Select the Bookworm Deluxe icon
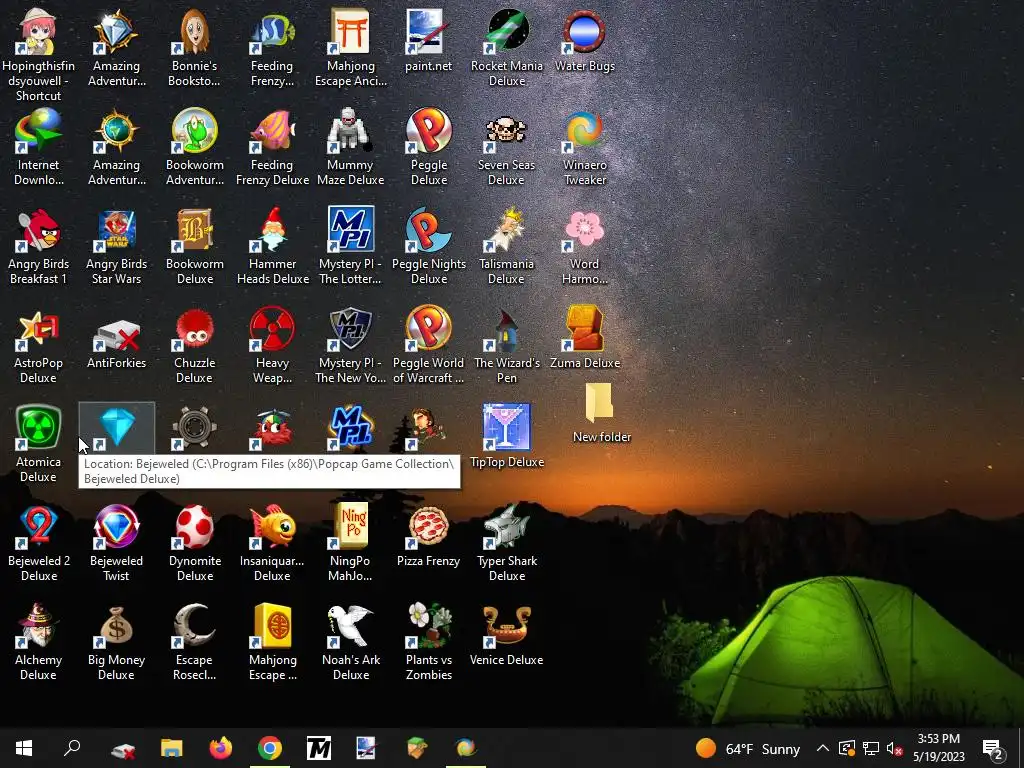This screenshot has height=768, width=1024. 195,230
